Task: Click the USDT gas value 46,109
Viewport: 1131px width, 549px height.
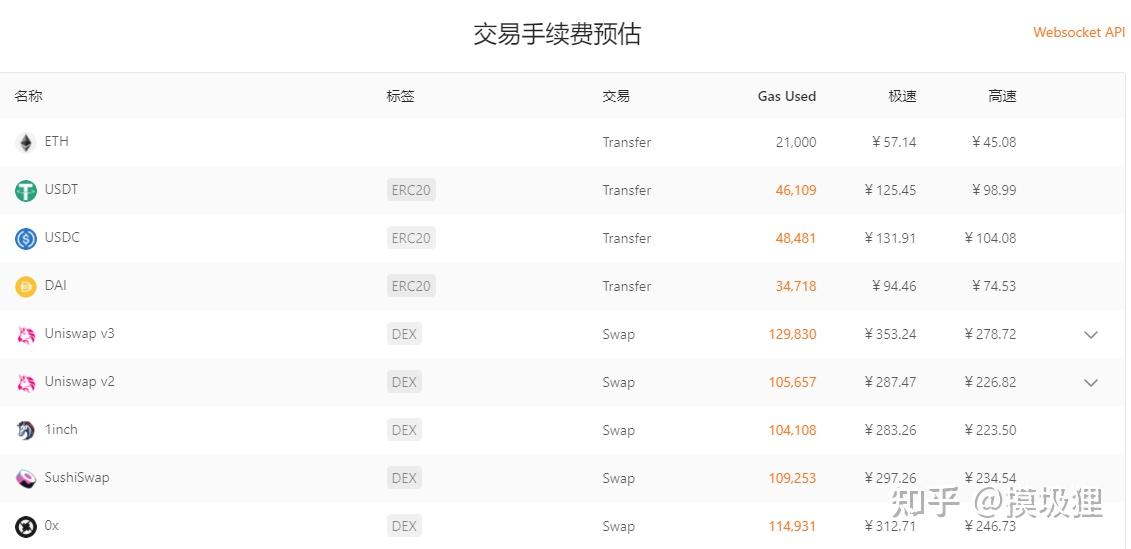Action: point(795,190)
